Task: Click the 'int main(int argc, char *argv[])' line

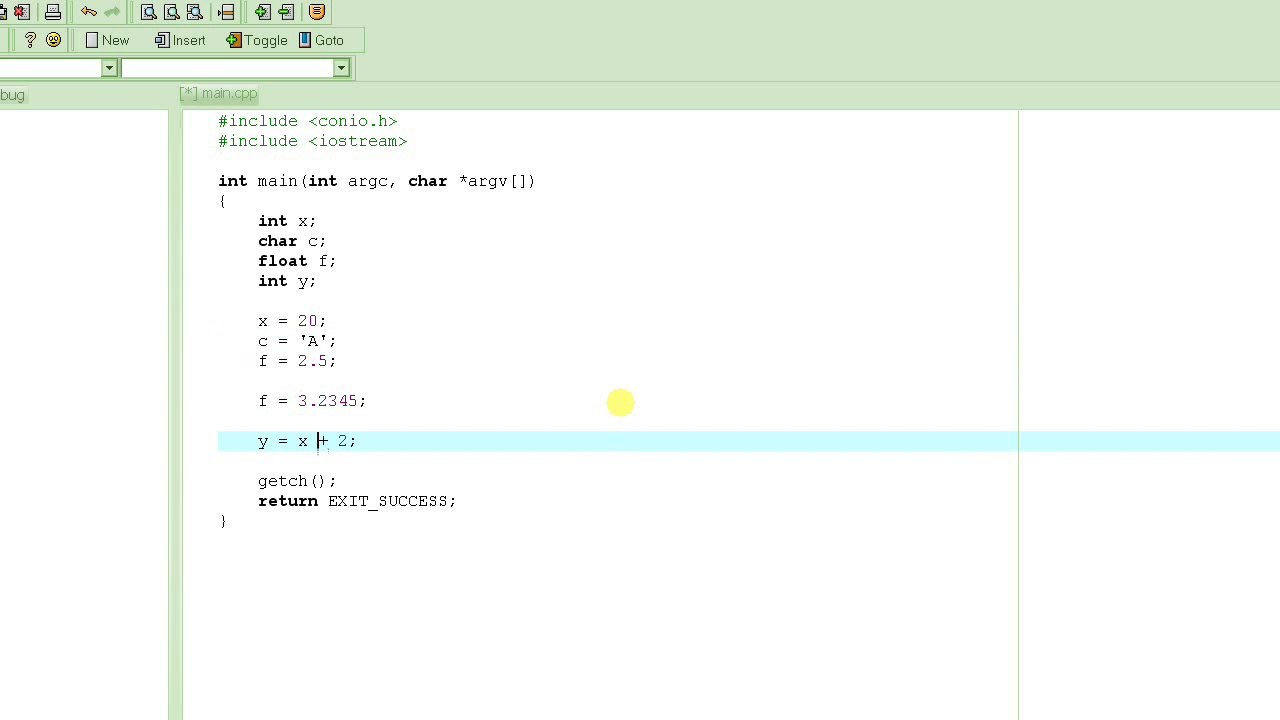Action: tap(377, 181)
